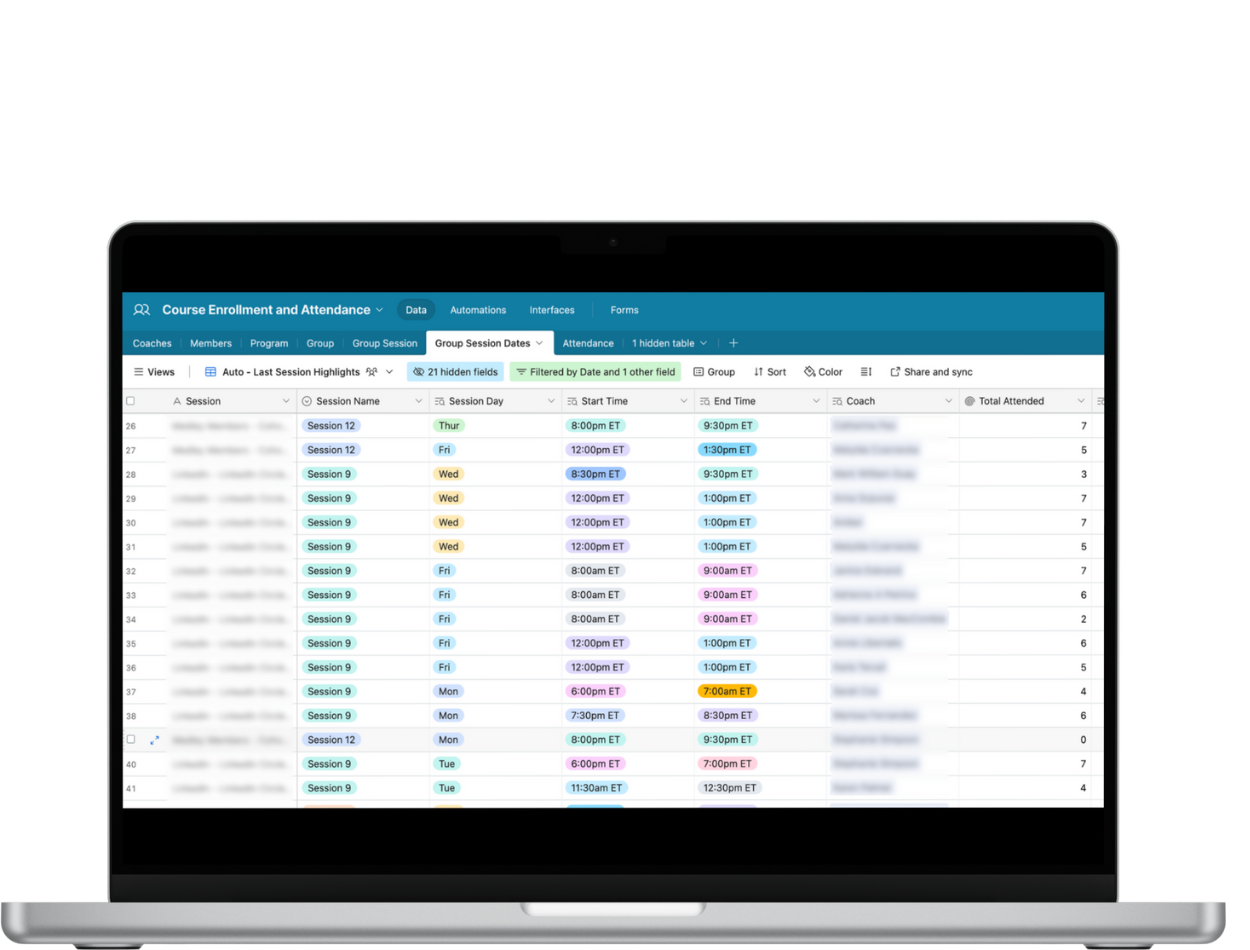
Task: Check the checkbox on the hovered Session 12 Mon row
Action: tap(130, 740)
